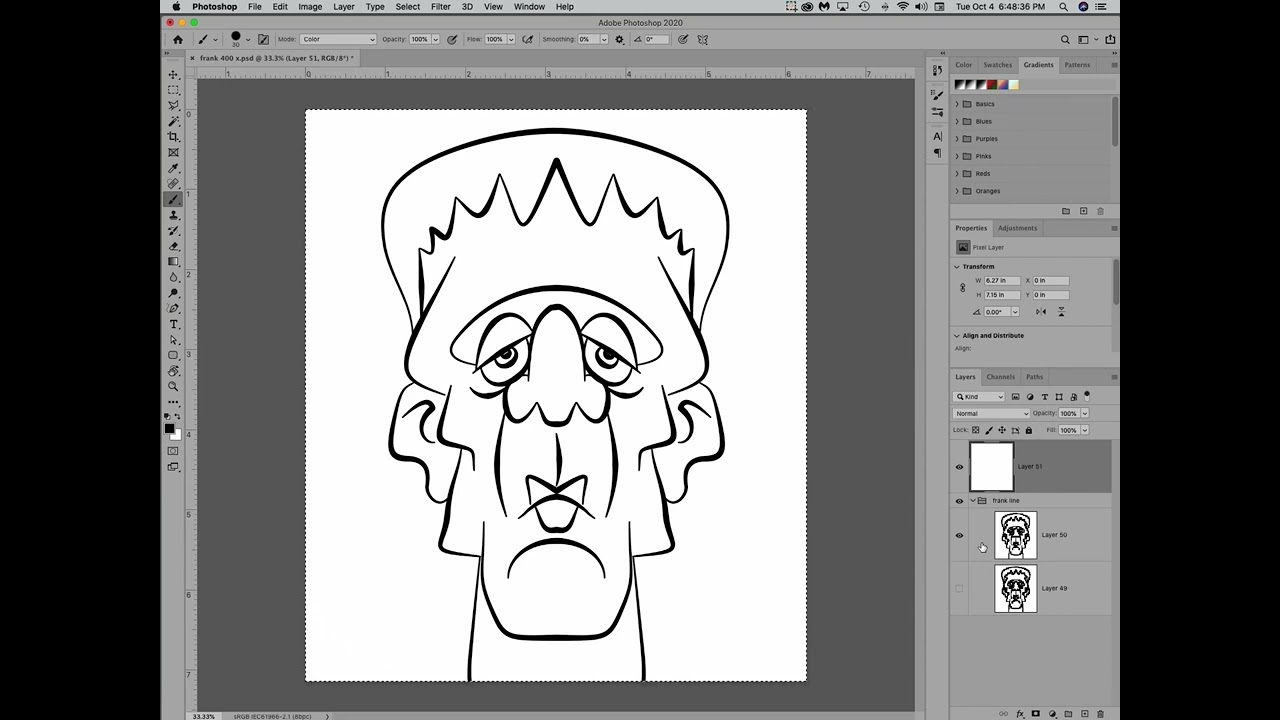Change screen mode icon in toolbox

[173, 467]
